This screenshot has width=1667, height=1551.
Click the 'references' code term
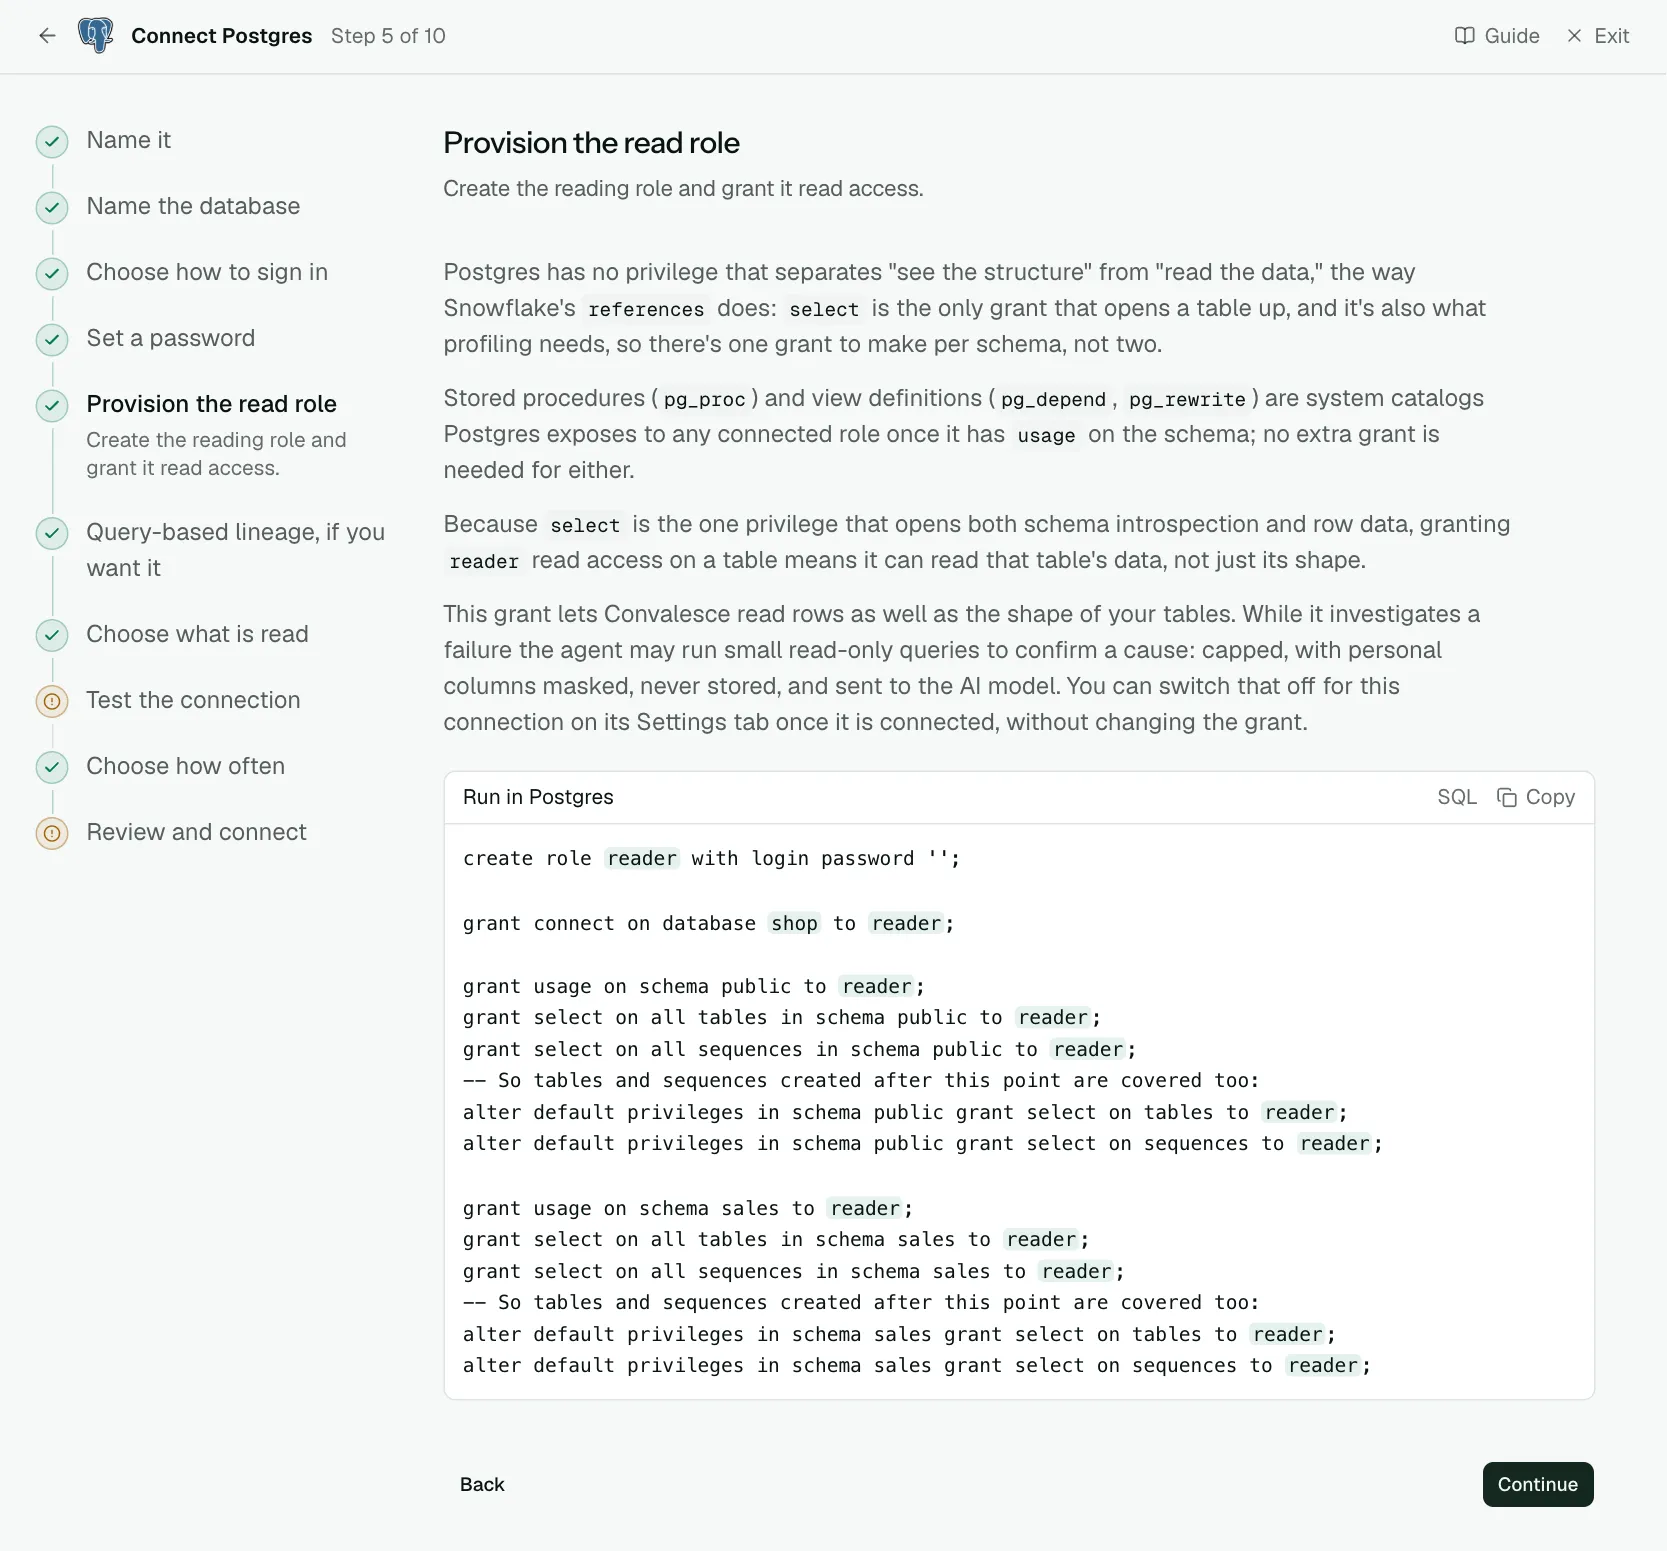[646, 310]
